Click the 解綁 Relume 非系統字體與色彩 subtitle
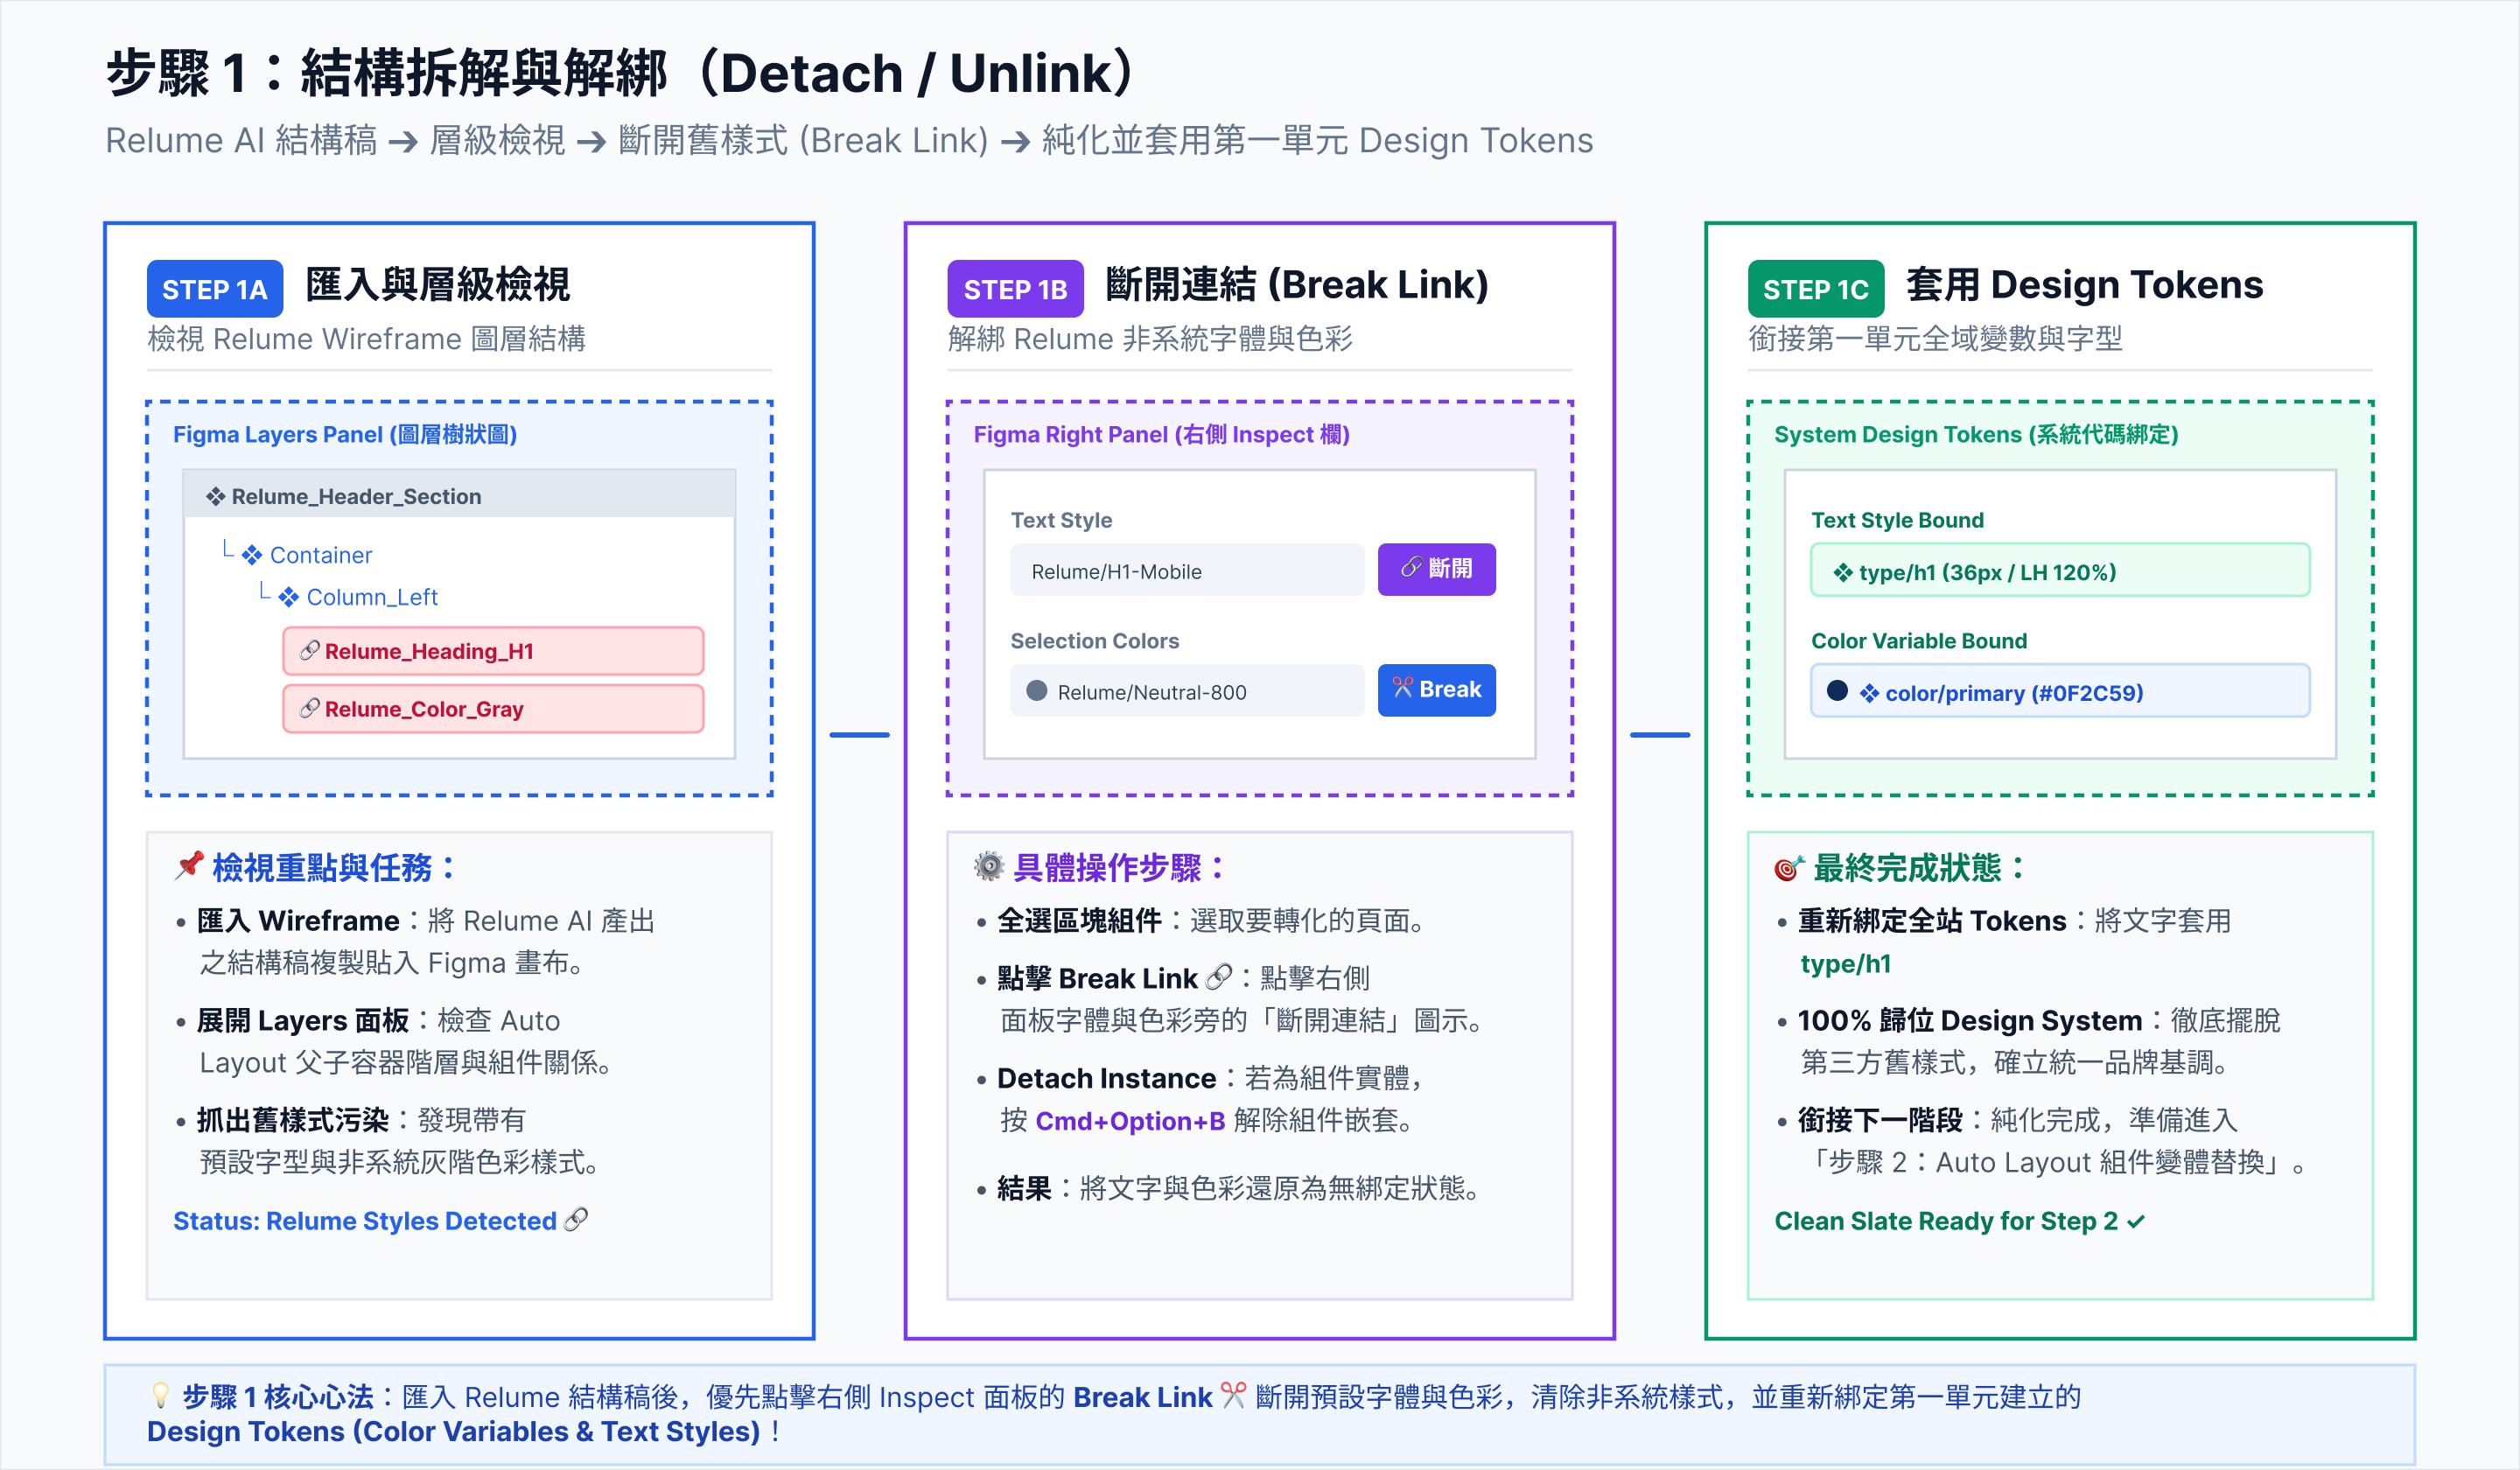This screenshot has height=1470, width=2520. pyautogui.click(x=1150, y=339)
